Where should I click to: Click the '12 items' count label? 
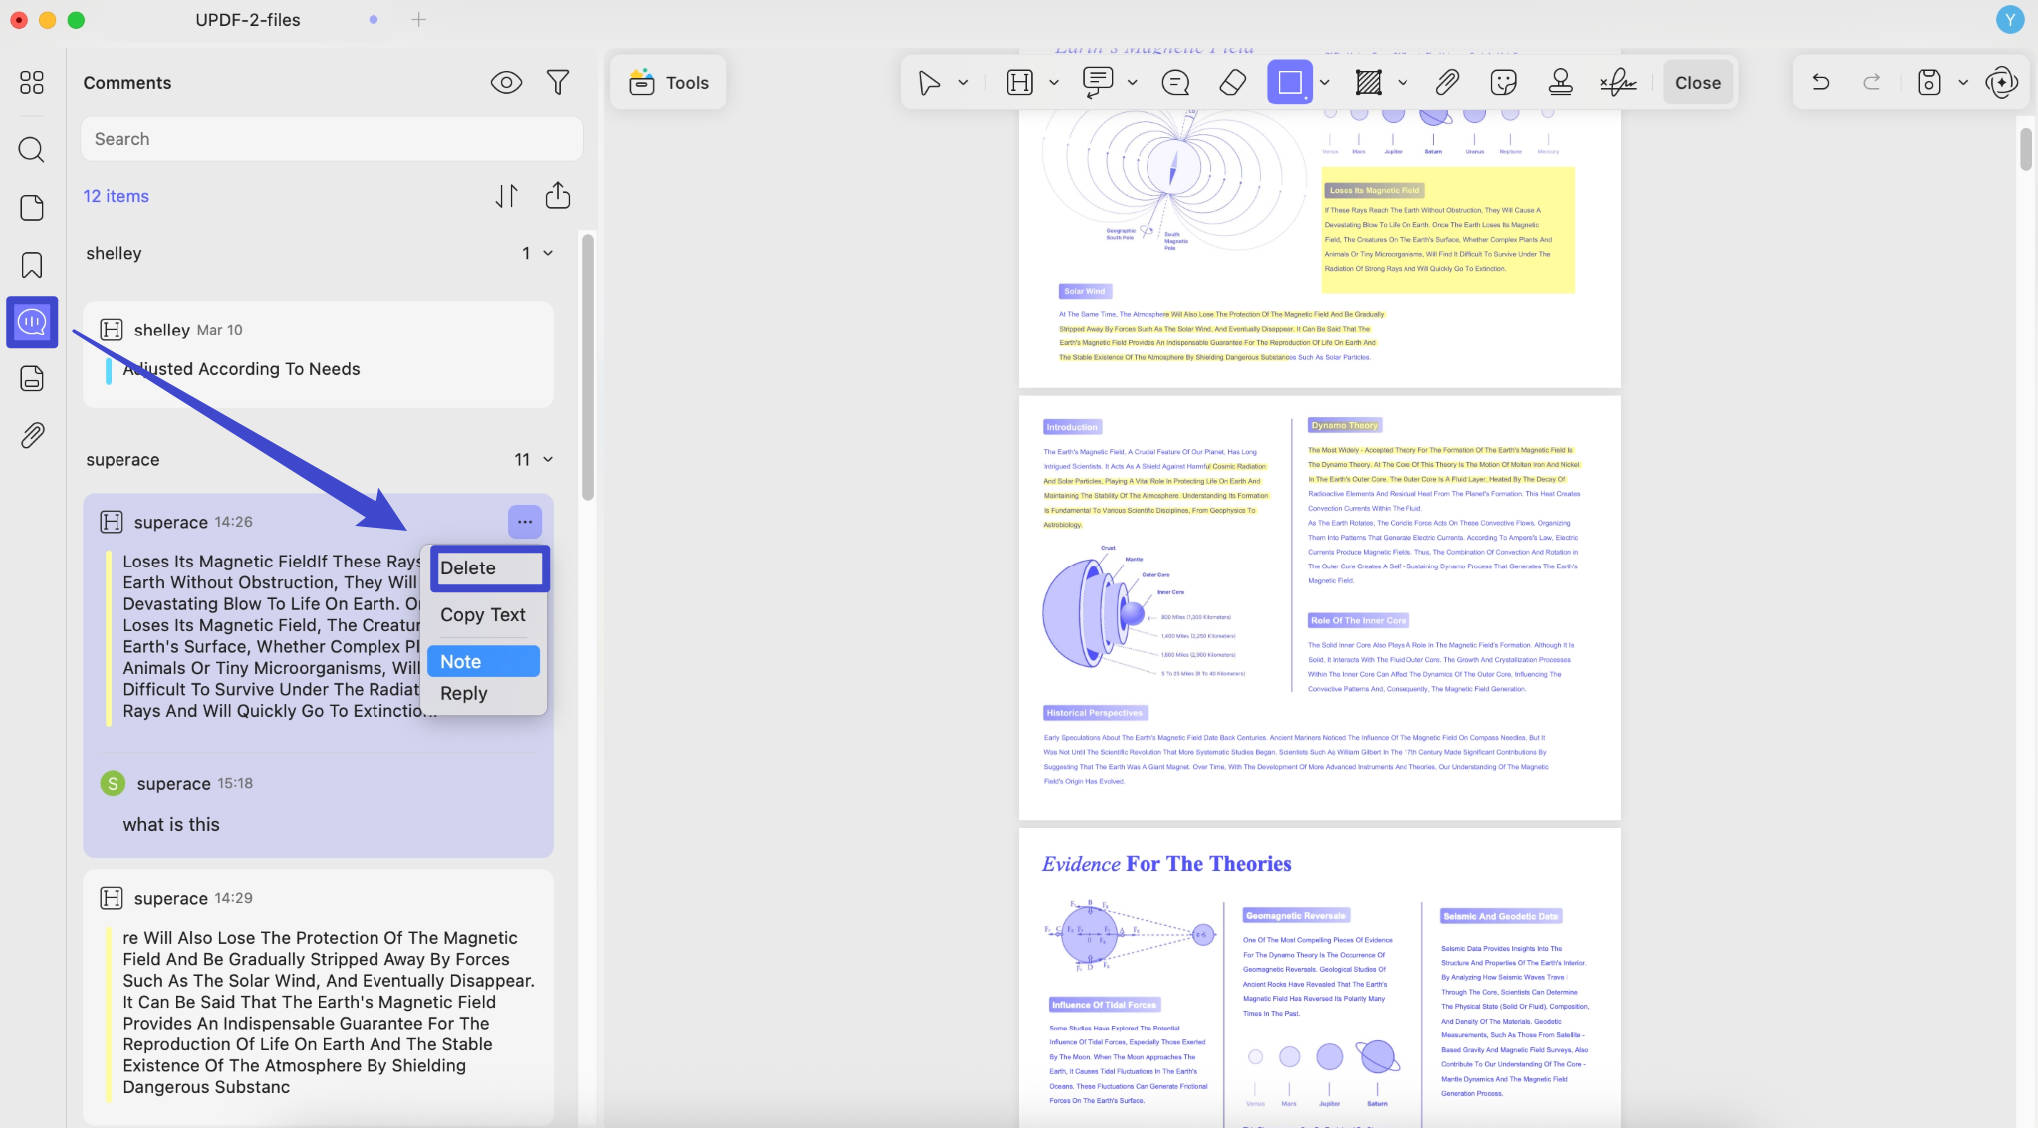[x=116, y=196]
